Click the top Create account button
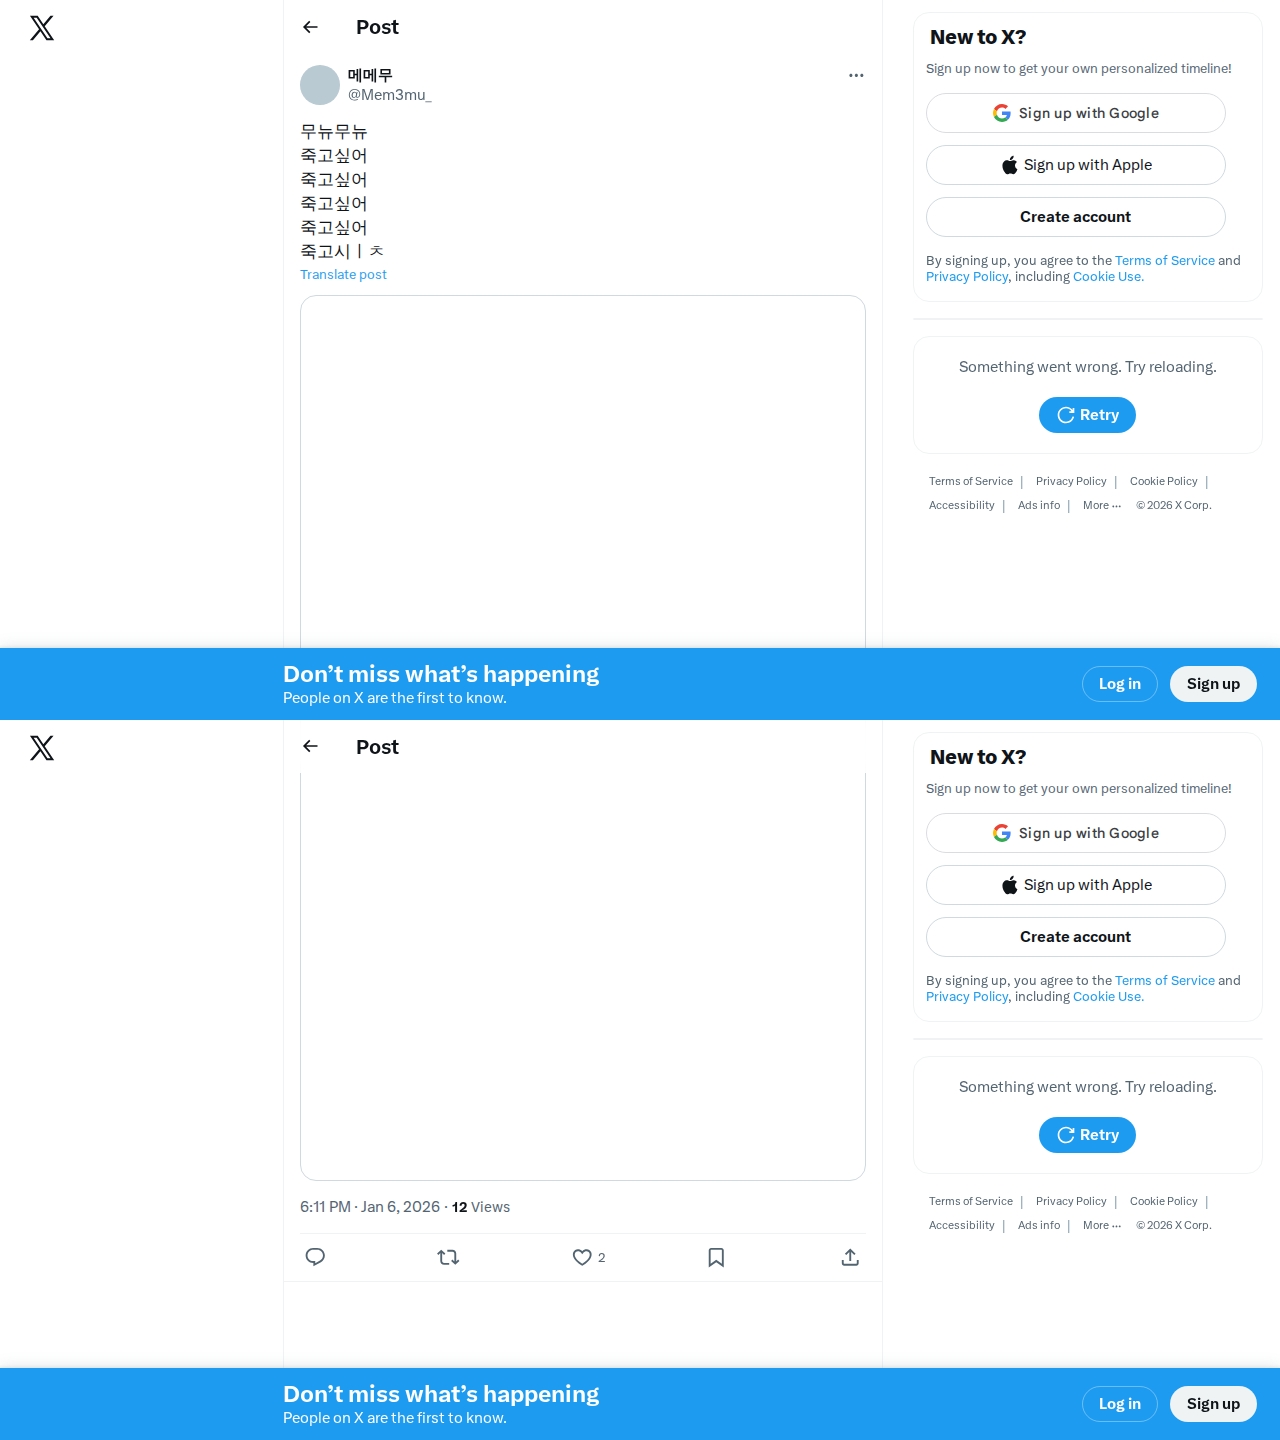This screenshot has width=1280, height=1440. [1076, 217]
